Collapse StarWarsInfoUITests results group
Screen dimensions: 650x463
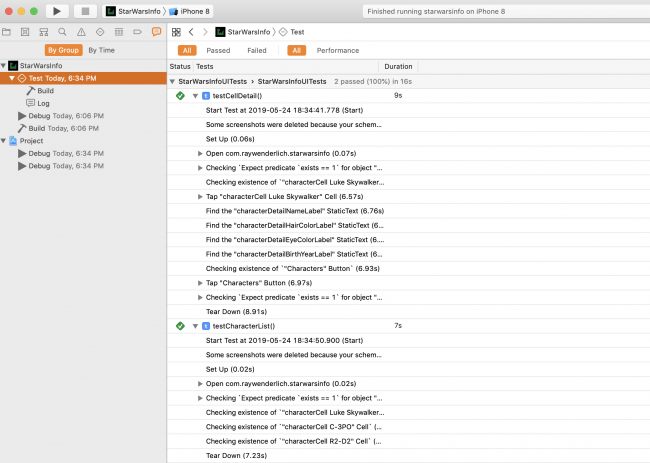(x=172, y=81)
